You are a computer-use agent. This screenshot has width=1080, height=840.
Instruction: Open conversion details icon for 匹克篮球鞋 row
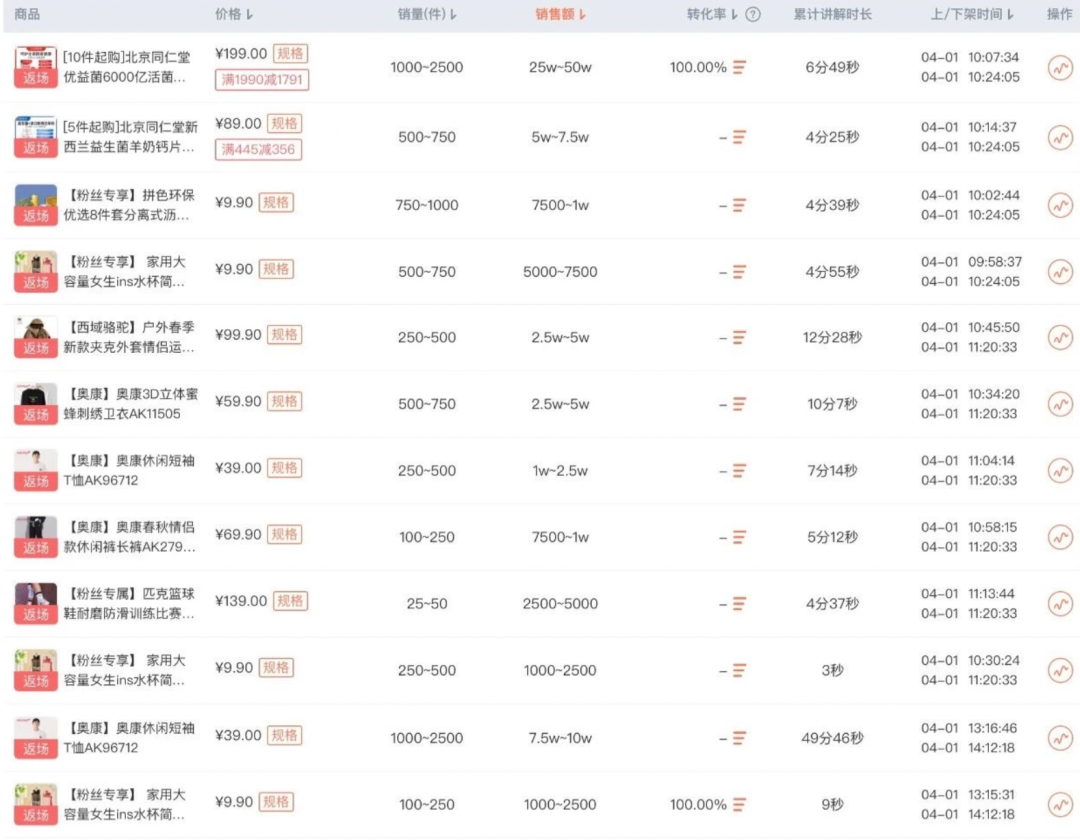[739, 604]
